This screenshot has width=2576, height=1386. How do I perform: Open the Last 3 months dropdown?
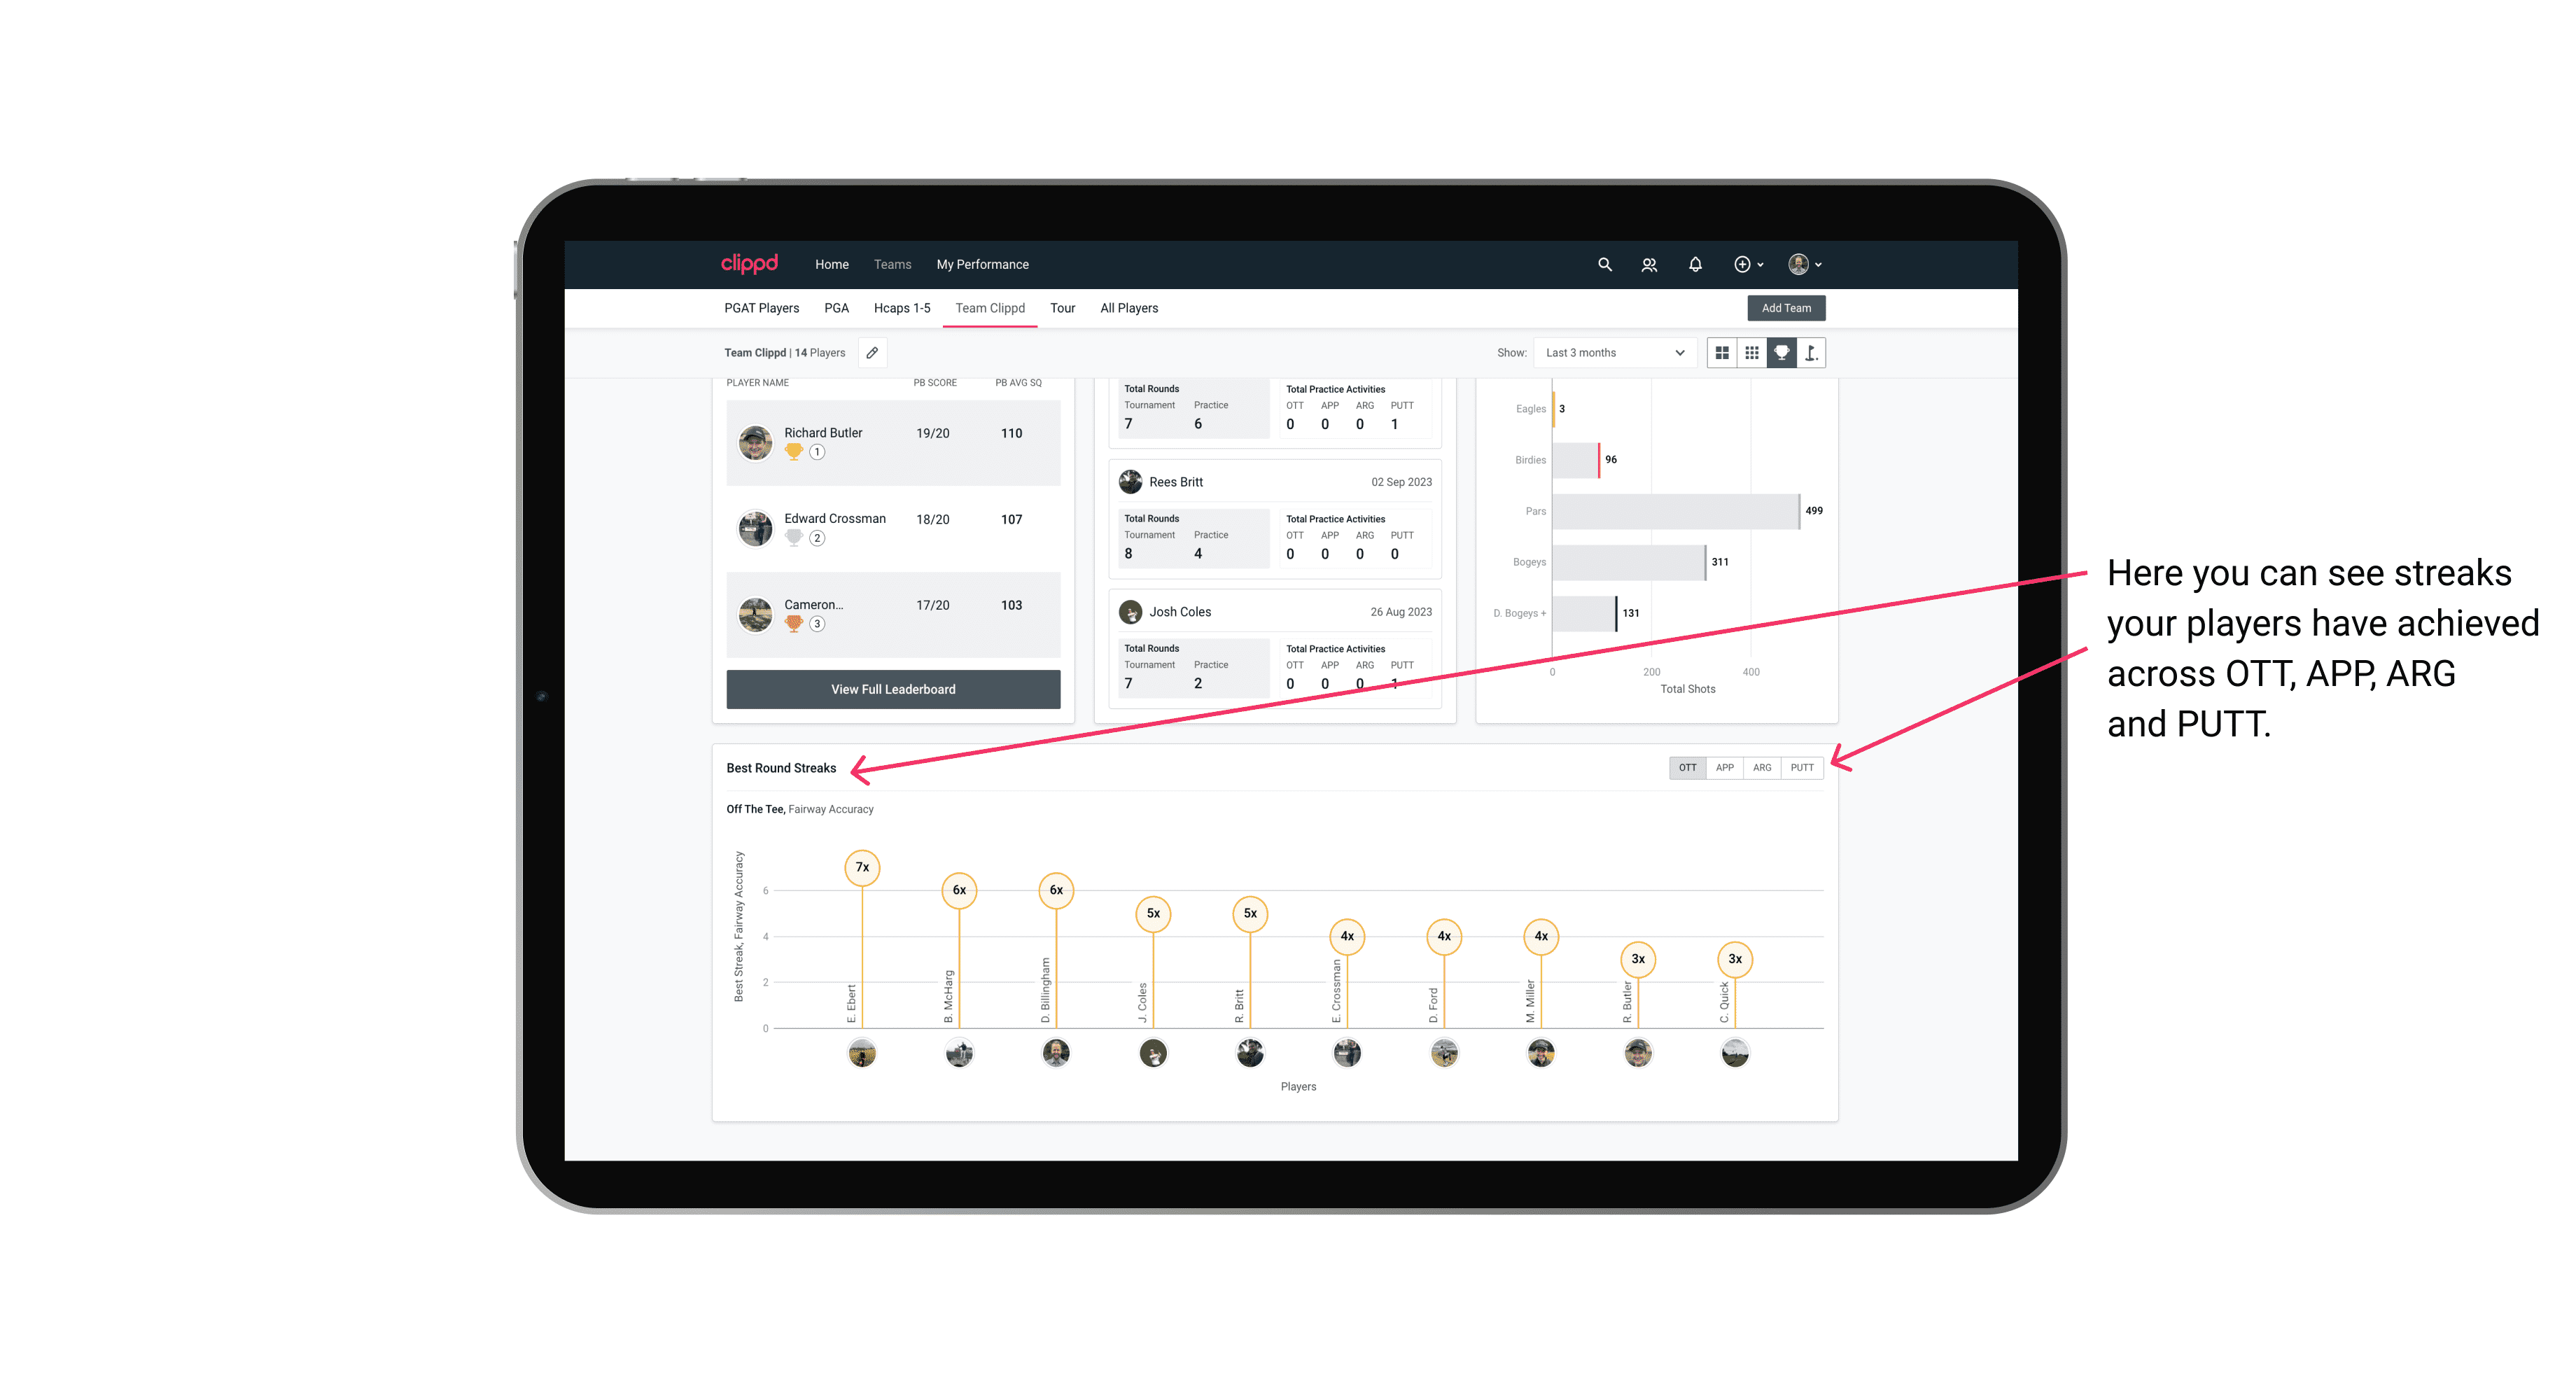point(1612,353)
